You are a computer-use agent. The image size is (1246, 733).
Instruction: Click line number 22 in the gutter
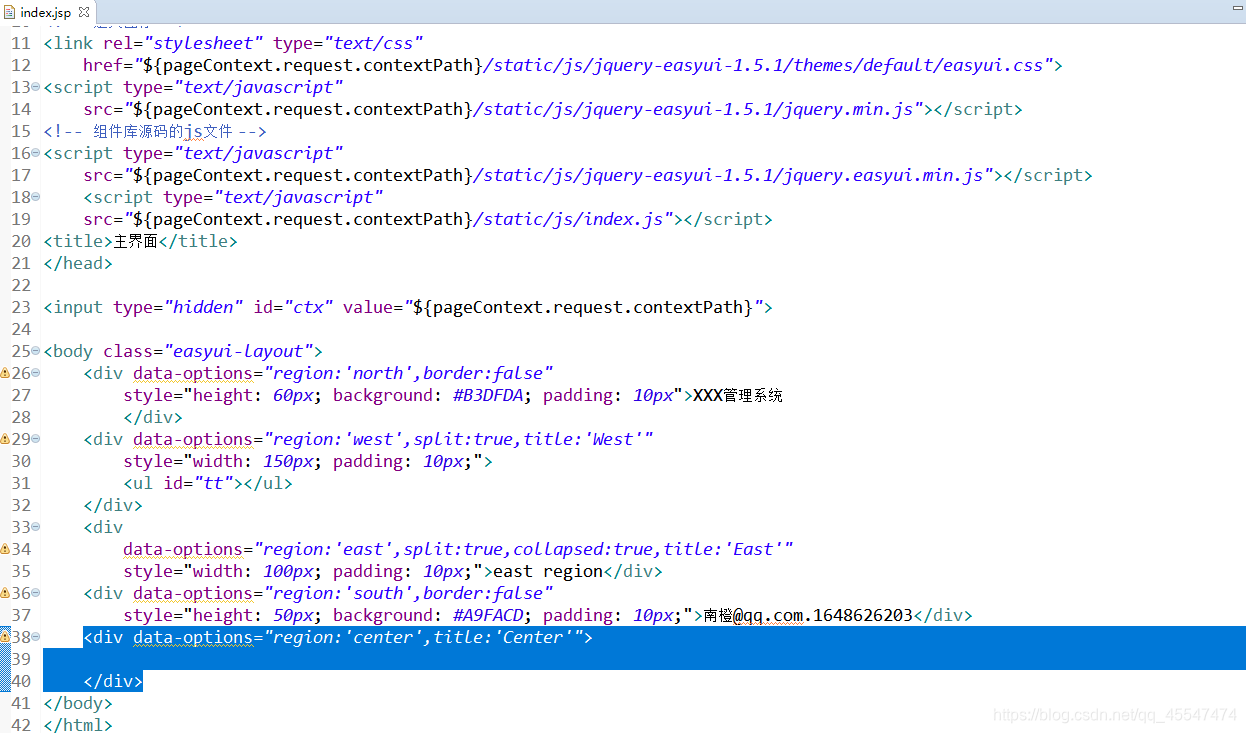(21, 285)
